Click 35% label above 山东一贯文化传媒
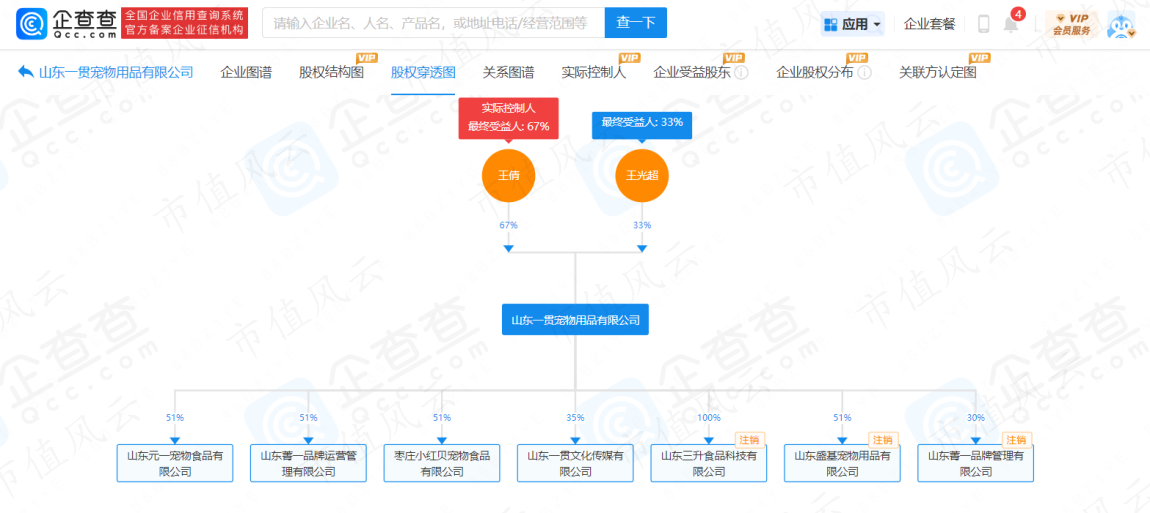Image resolution: width=1150 pixels, height=513 pixels. pos(575,418)
